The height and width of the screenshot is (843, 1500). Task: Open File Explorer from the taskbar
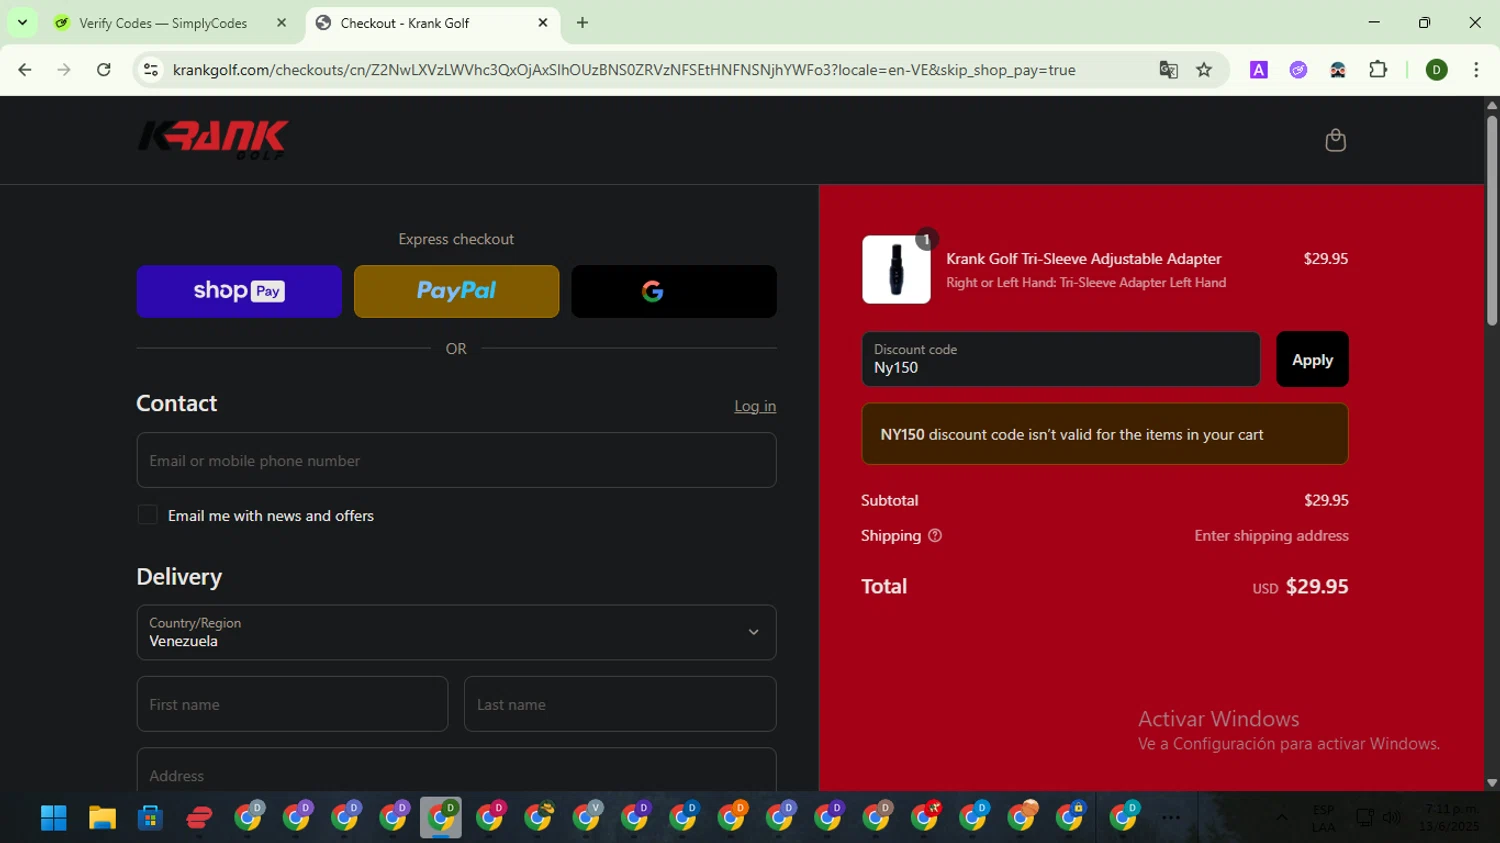click(x=102, y=818)
